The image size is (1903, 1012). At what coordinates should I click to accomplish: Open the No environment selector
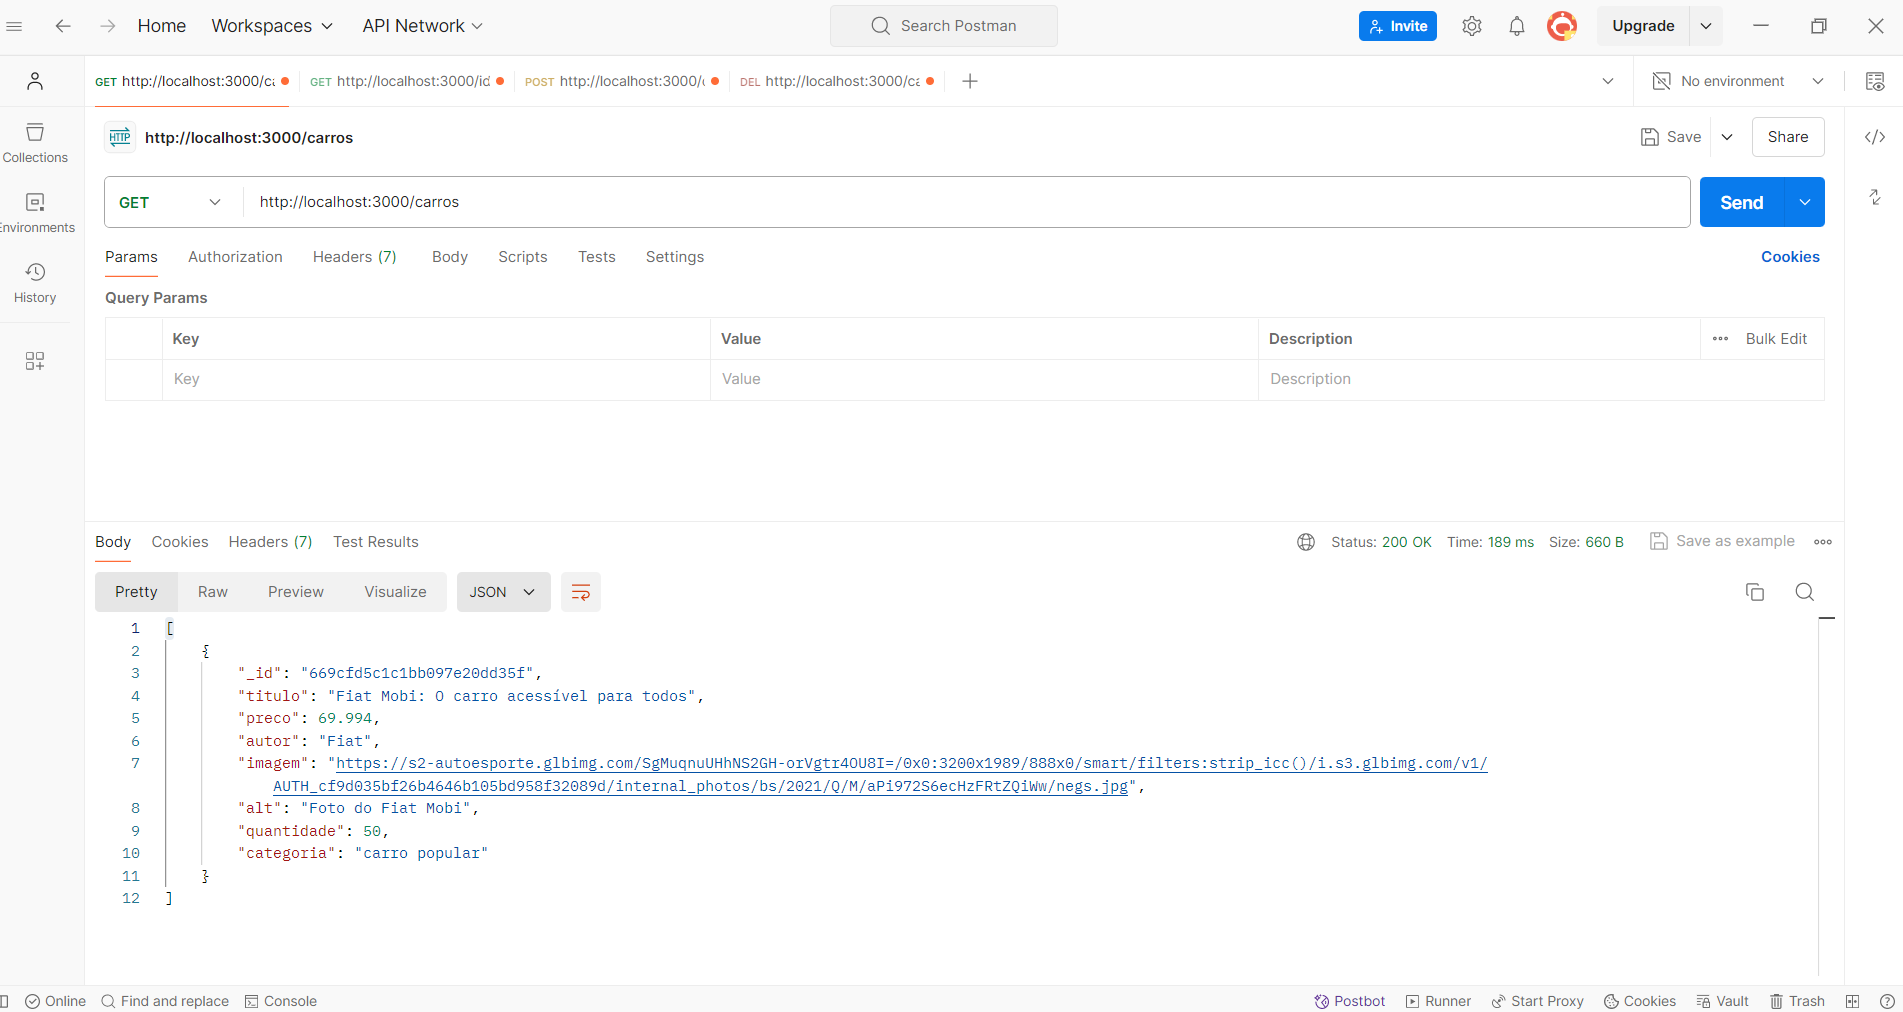[1738, 81]
